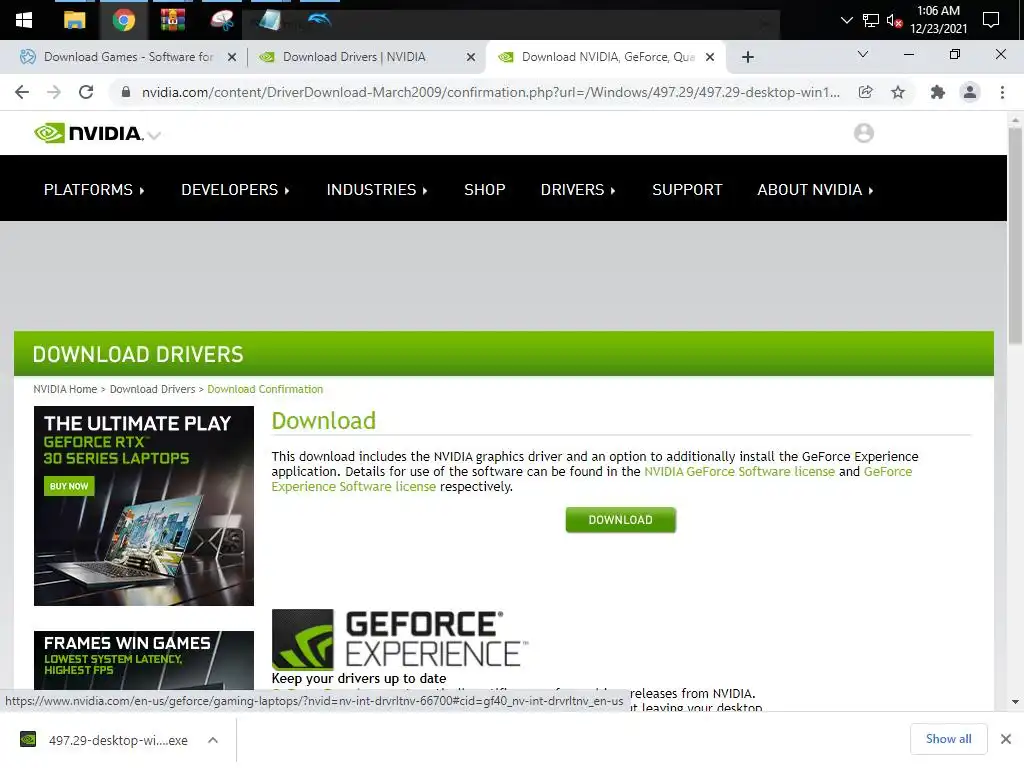
Task: Open the Windows notification center
Action: coord(991,20)
